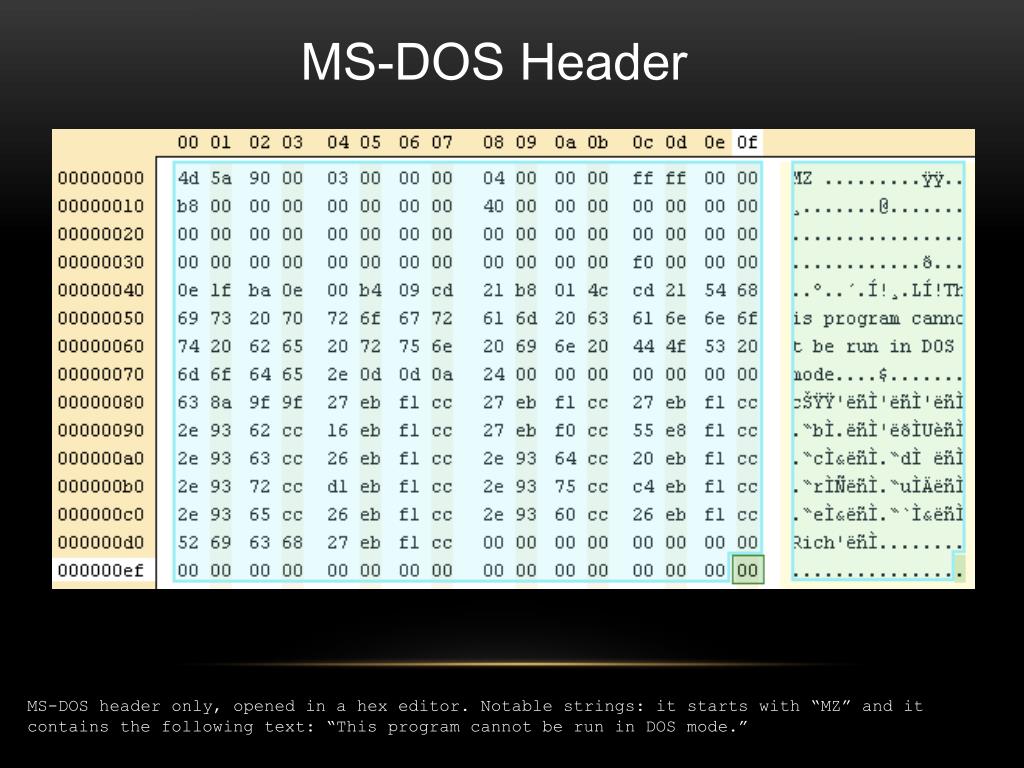This screenshot has height=768, width=1024.
Task: Select hex byte b8 in row 00000010
Action: tap(188, 206)
